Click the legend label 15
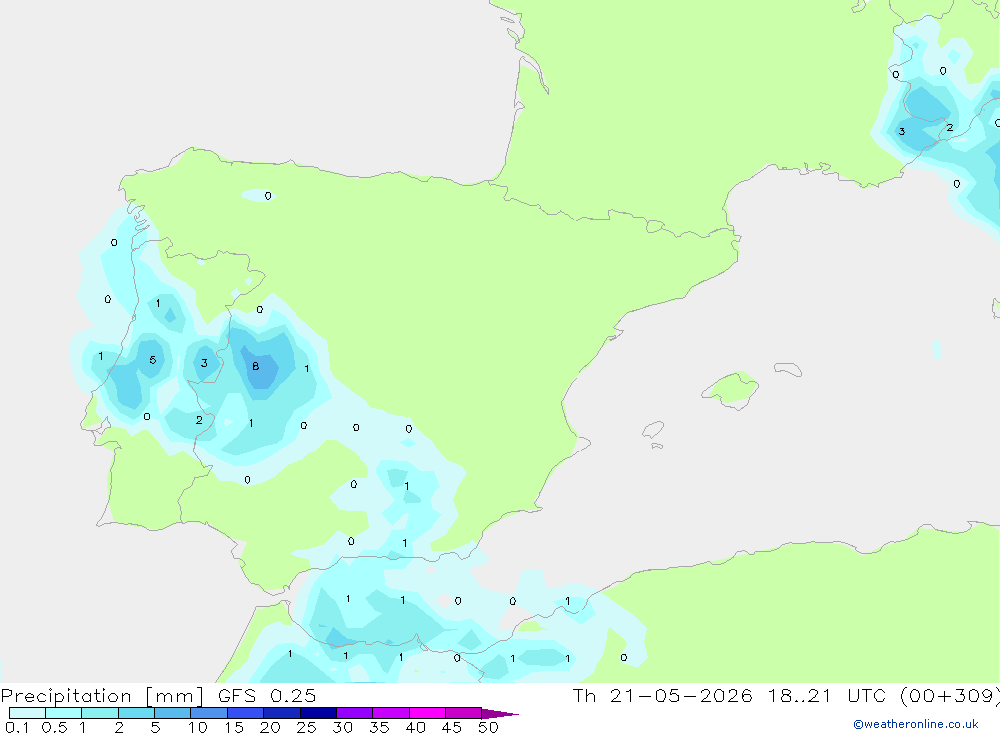The width and height of the screenshot is (1000, 733). pos(233,727)
